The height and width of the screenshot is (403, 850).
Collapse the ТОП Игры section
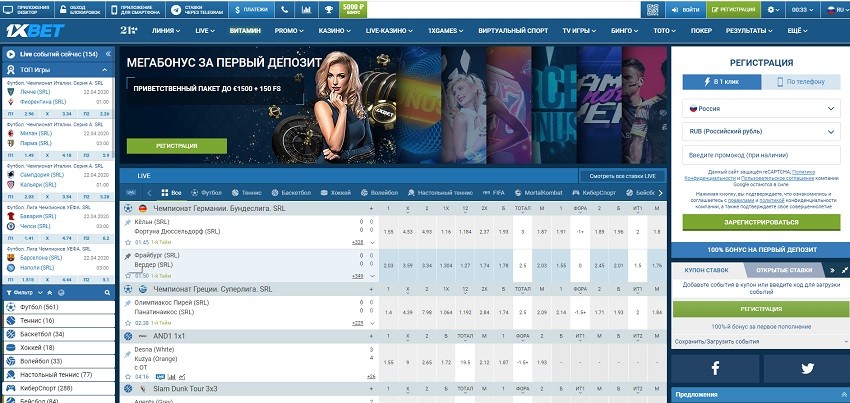pos(105,70)
